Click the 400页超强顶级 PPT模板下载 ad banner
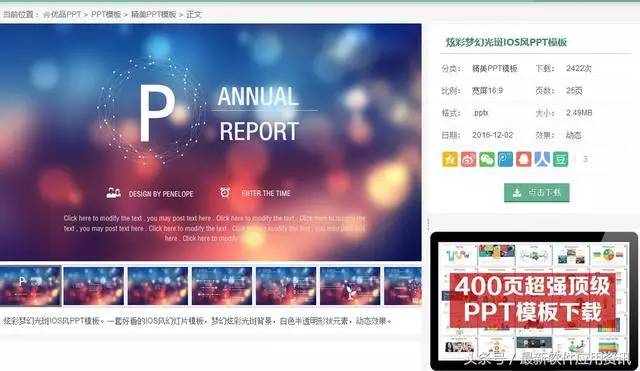Screen dimensions: 640x371 tap(534, 301)
